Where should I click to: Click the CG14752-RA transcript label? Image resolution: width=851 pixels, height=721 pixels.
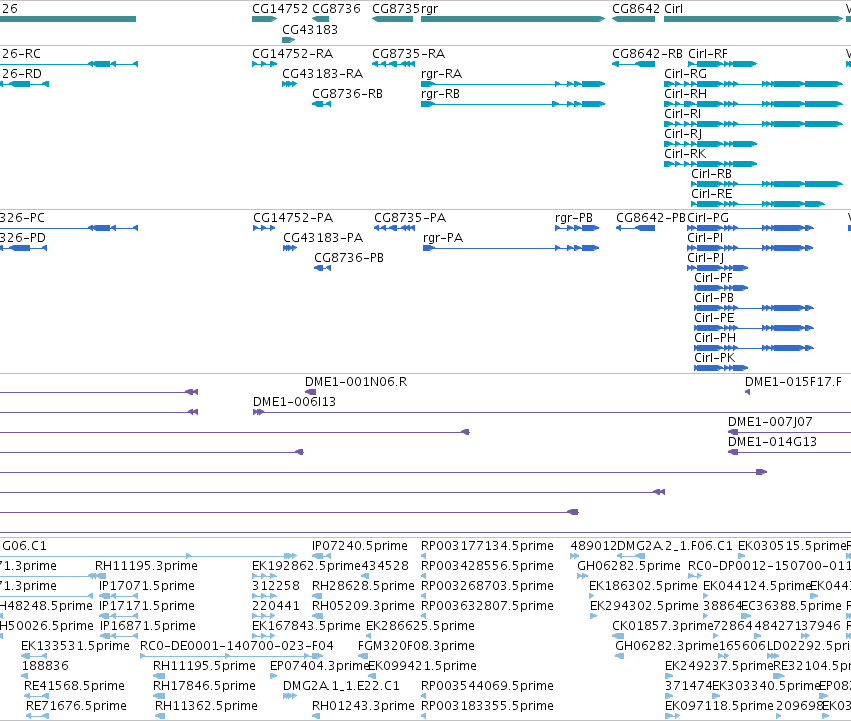pos(293,54)
